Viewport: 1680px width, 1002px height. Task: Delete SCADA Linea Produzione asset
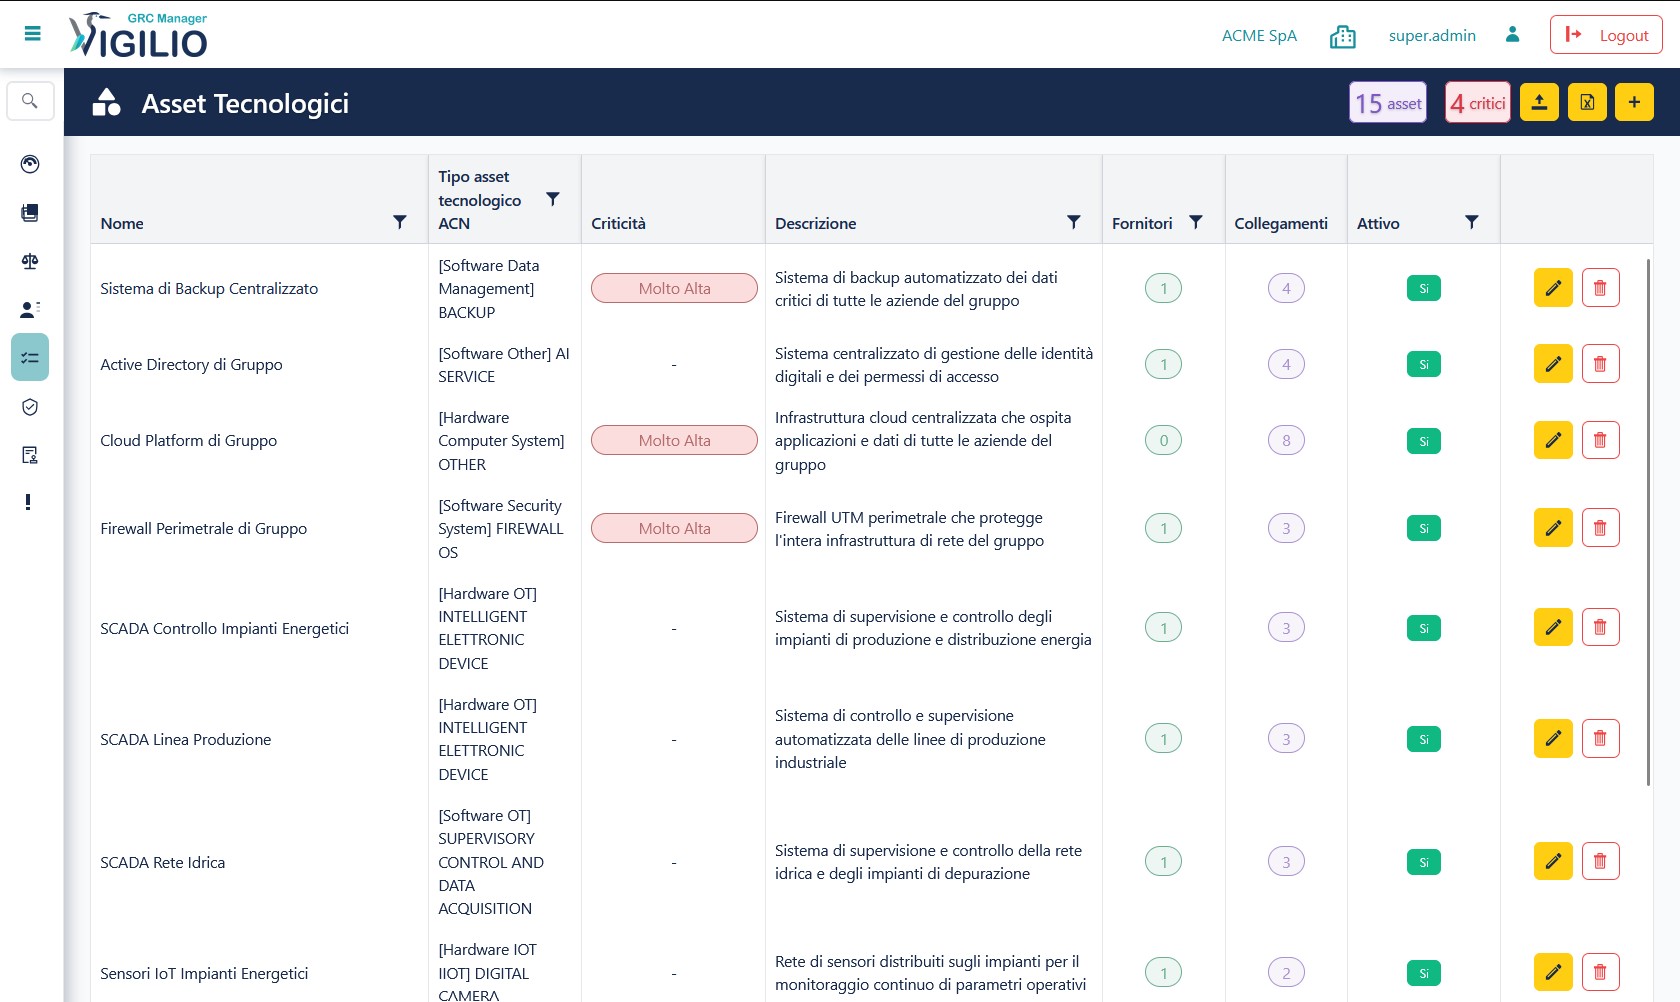tap(1600, 738)
